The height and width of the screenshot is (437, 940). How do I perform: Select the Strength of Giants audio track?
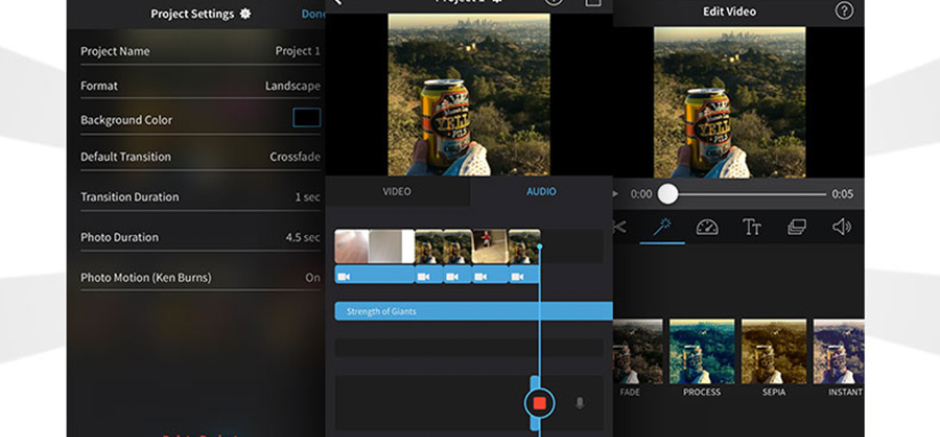474,311
